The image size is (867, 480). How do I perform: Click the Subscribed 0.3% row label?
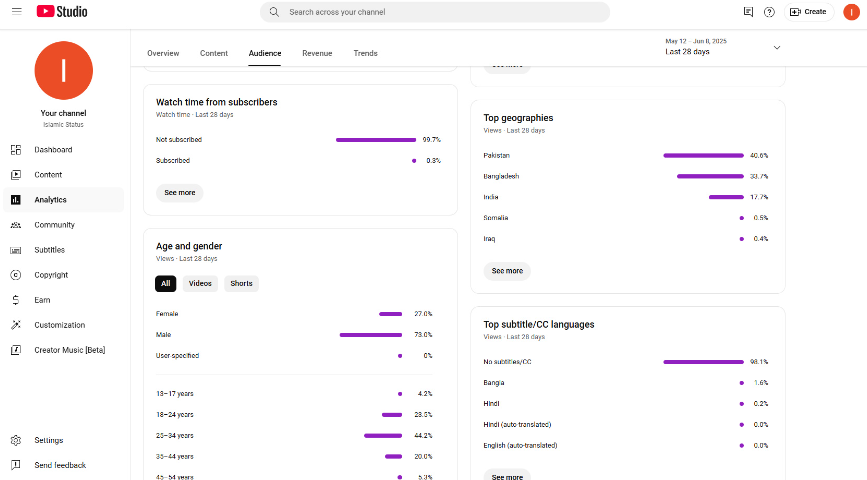pyautogui.click(x=173, y=160)
